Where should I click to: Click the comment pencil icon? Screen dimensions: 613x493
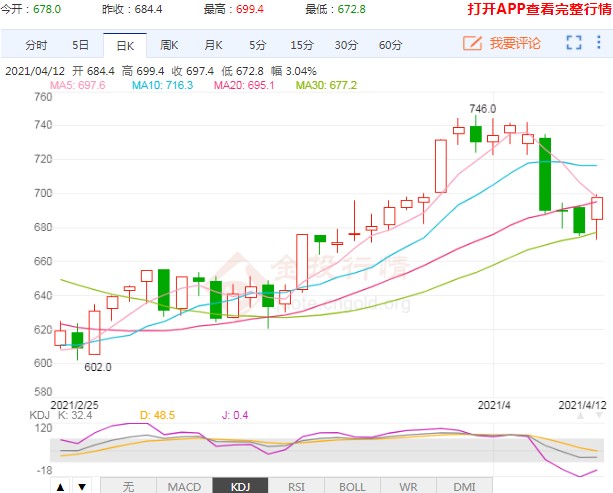click(472, 43)
